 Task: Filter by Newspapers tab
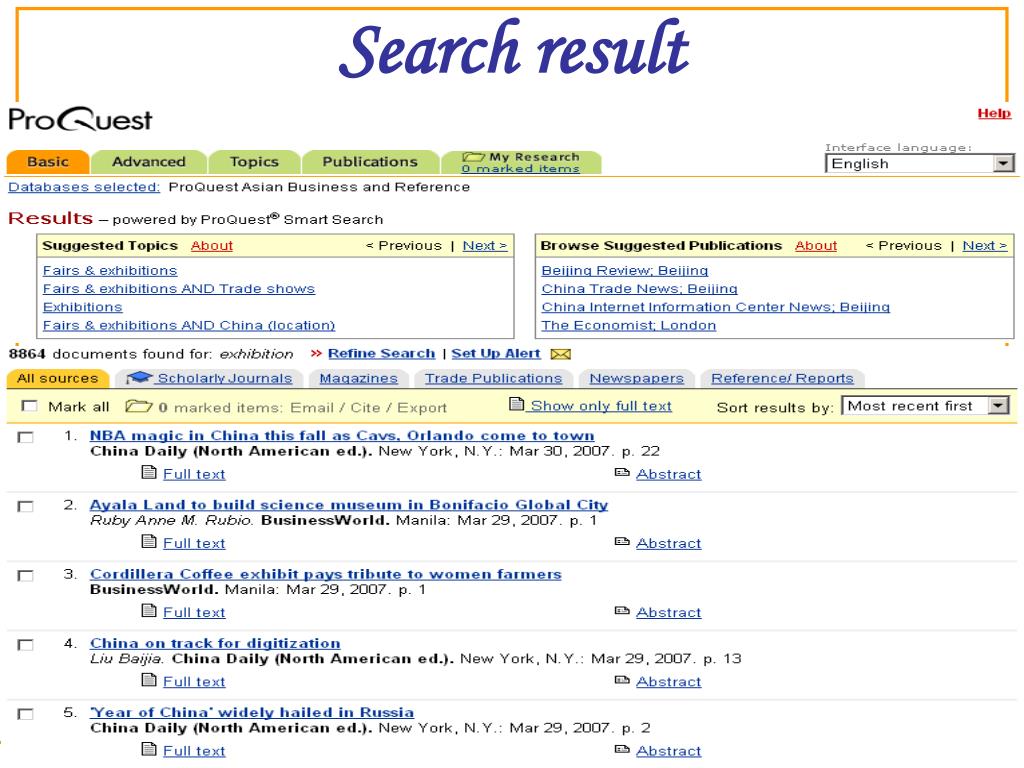(637, 378)
